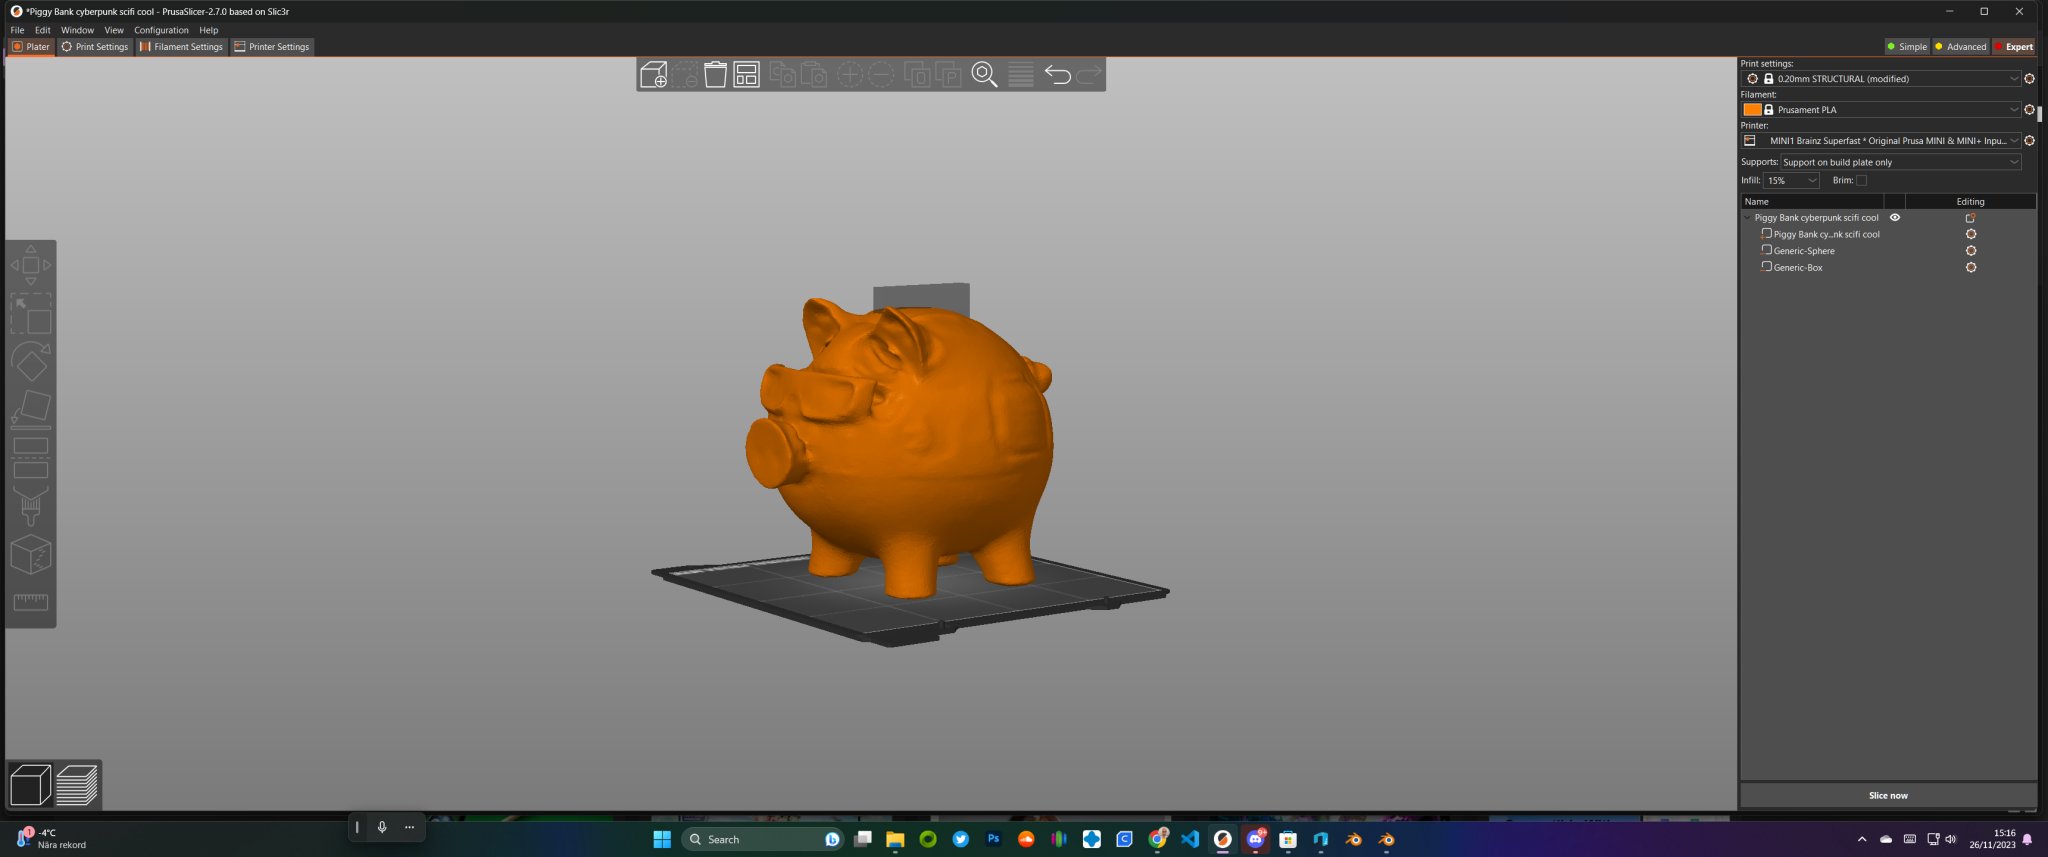Viewport: 2048px width, 857px height.
Task: Switch to sliced layers preview view
Action: pos(77,785)
